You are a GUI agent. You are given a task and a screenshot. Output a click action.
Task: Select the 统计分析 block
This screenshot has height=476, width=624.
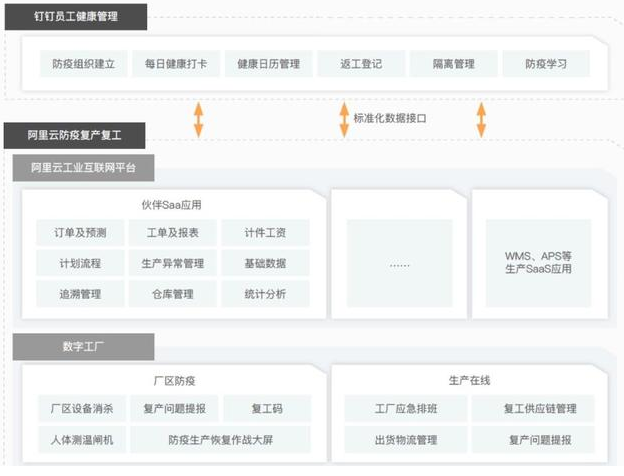265,294
